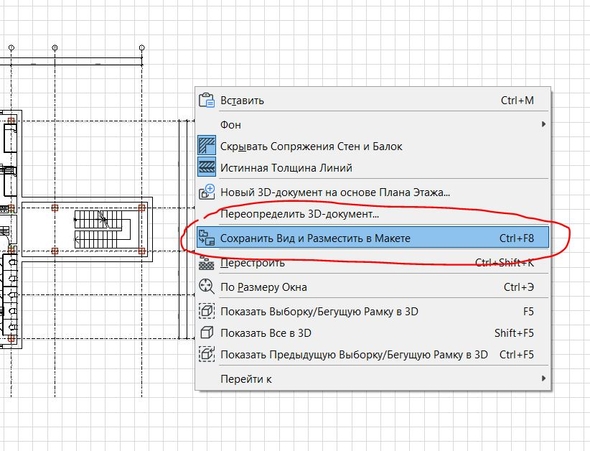The height and width of the screenshot is (451, 590).
Task: Expand the Перейти к submenu arrow
Action: (x=543, y=378)
